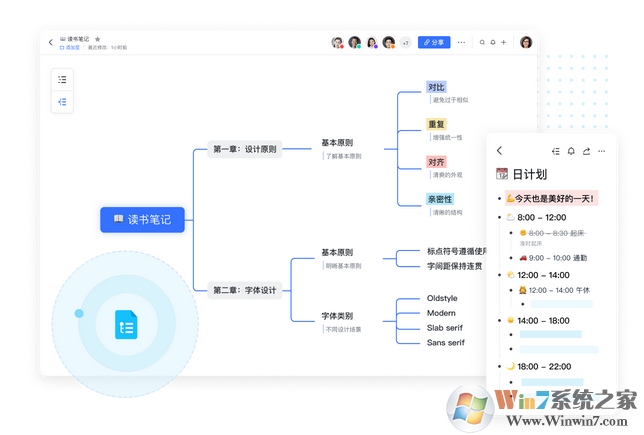
Task: Click the back arrow beside 读书笔记 title
Action: [x=51, y=42]
